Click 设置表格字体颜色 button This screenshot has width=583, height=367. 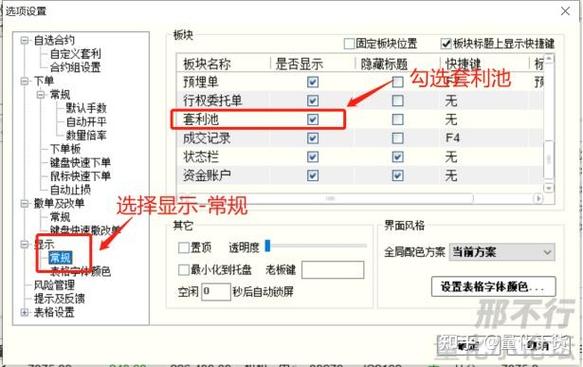(x=493, y=287)
